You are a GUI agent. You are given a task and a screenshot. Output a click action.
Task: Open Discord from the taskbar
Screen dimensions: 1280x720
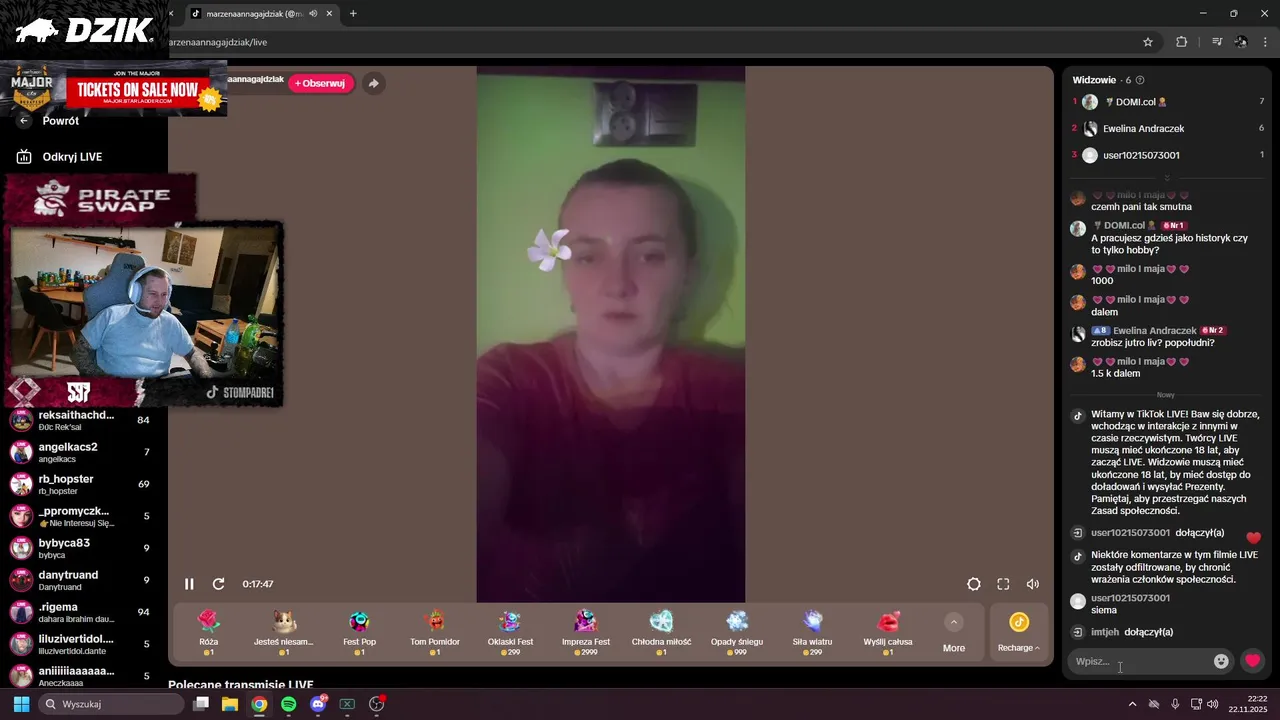[x=318, y=704]
